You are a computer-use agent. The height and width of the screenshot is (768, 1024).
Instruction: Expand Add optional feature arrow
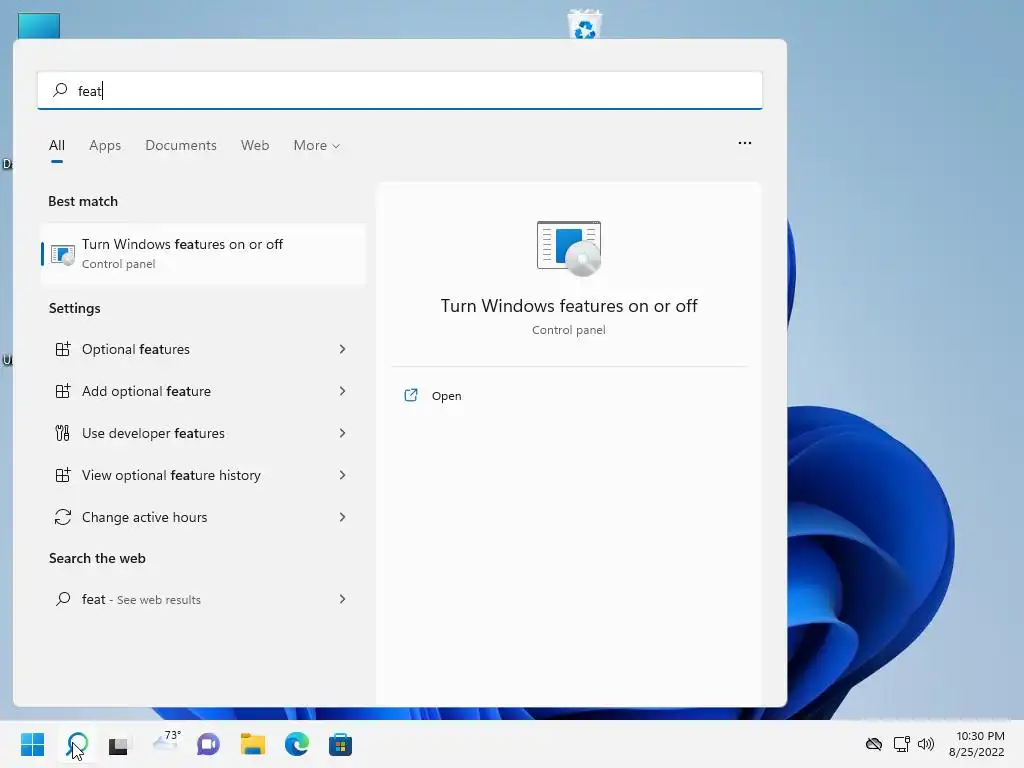pyautogui.click(x=342, y=391)
